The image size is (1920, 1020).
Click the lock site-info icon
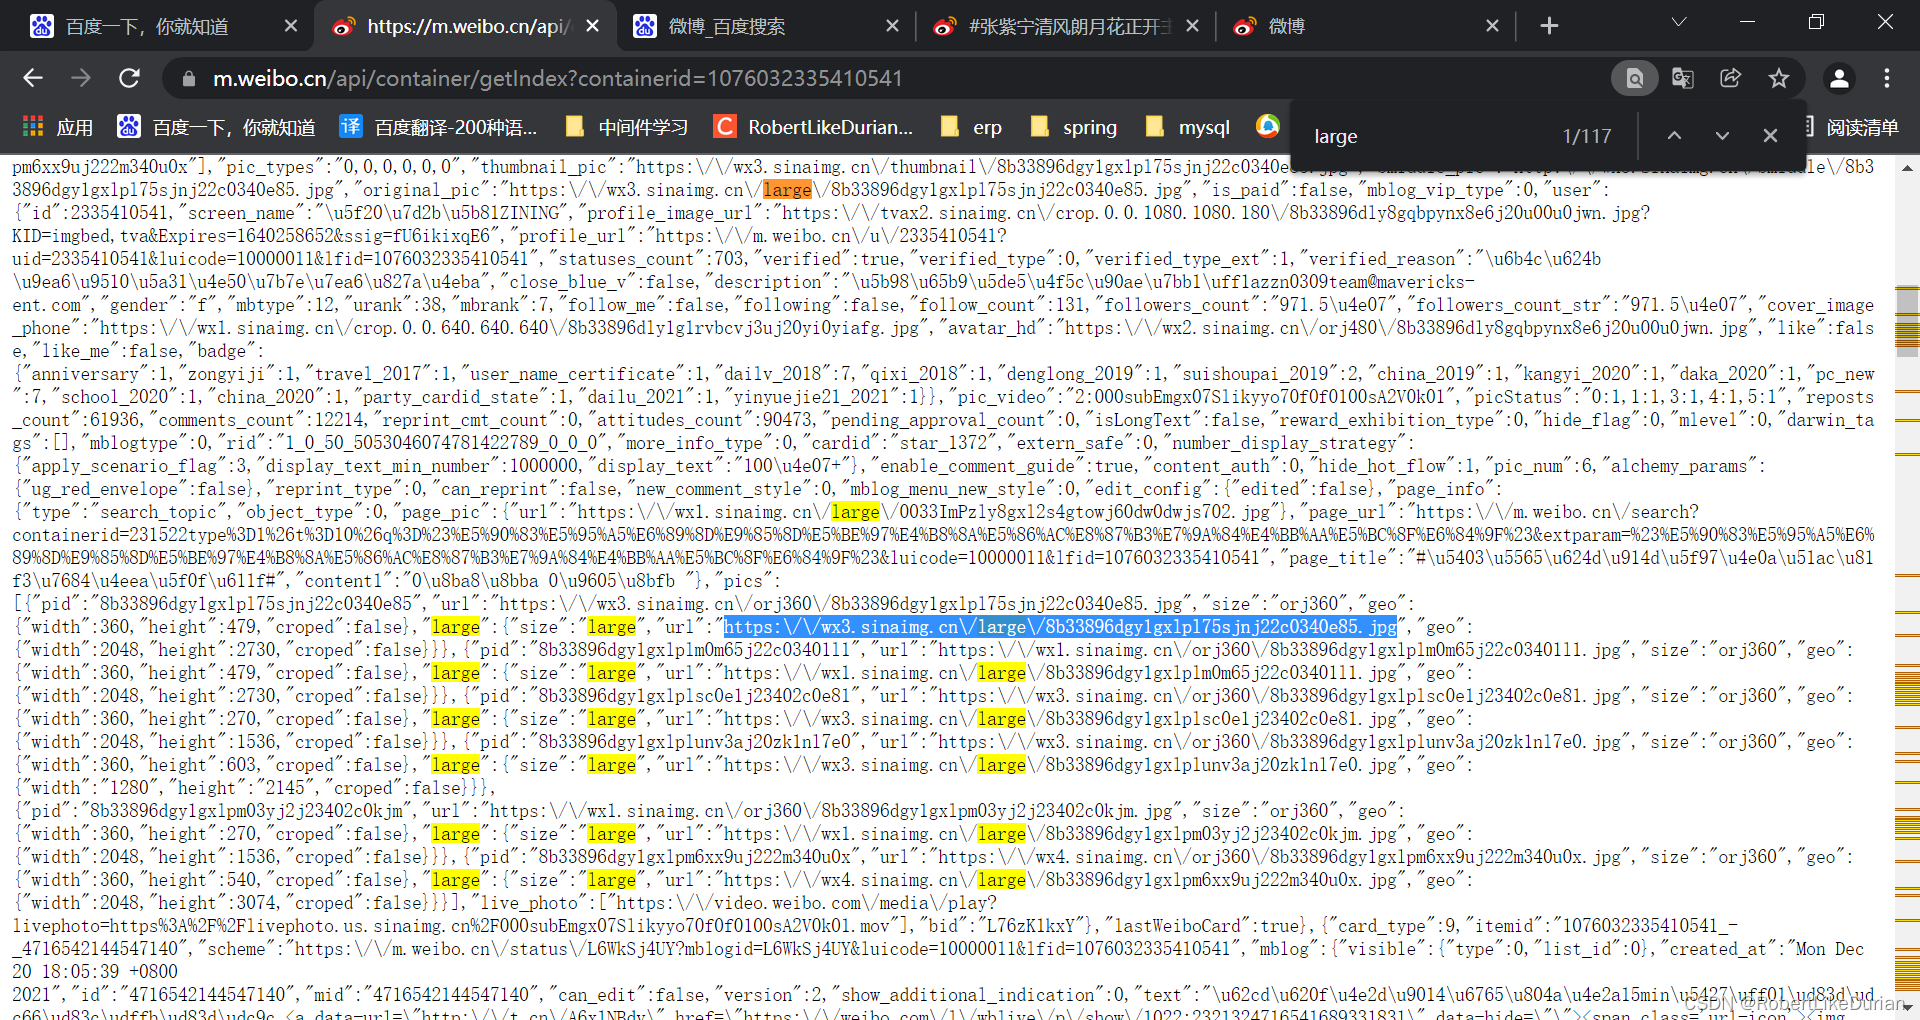188,78
